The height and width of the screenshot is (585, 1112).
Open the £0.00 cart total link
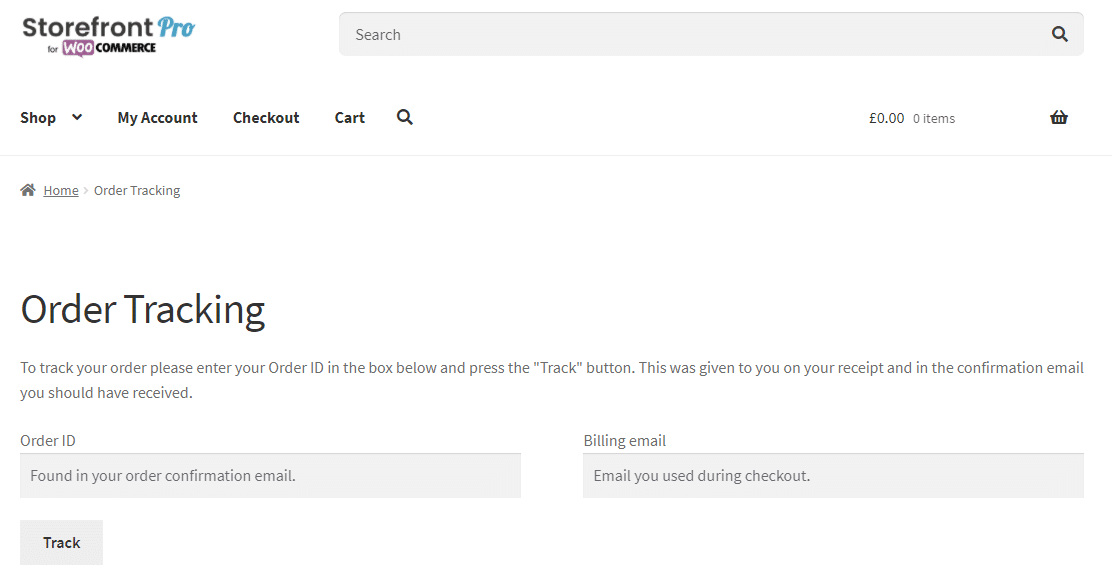pos(886,118)
